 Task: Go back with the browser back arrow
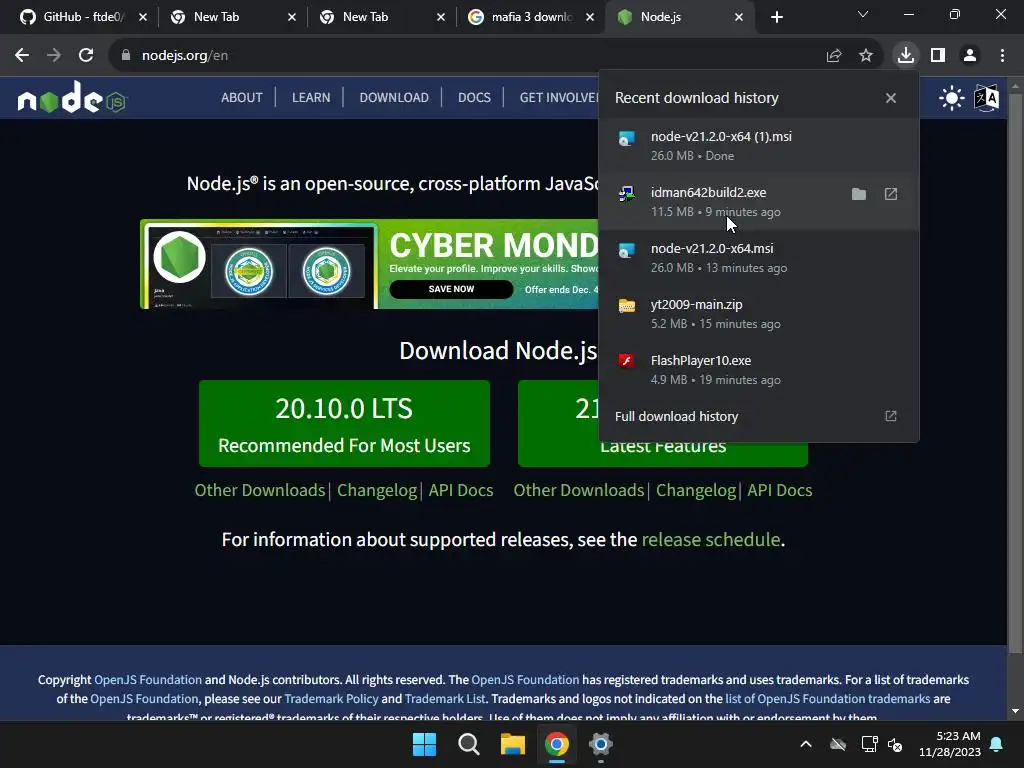click(22, 56)
